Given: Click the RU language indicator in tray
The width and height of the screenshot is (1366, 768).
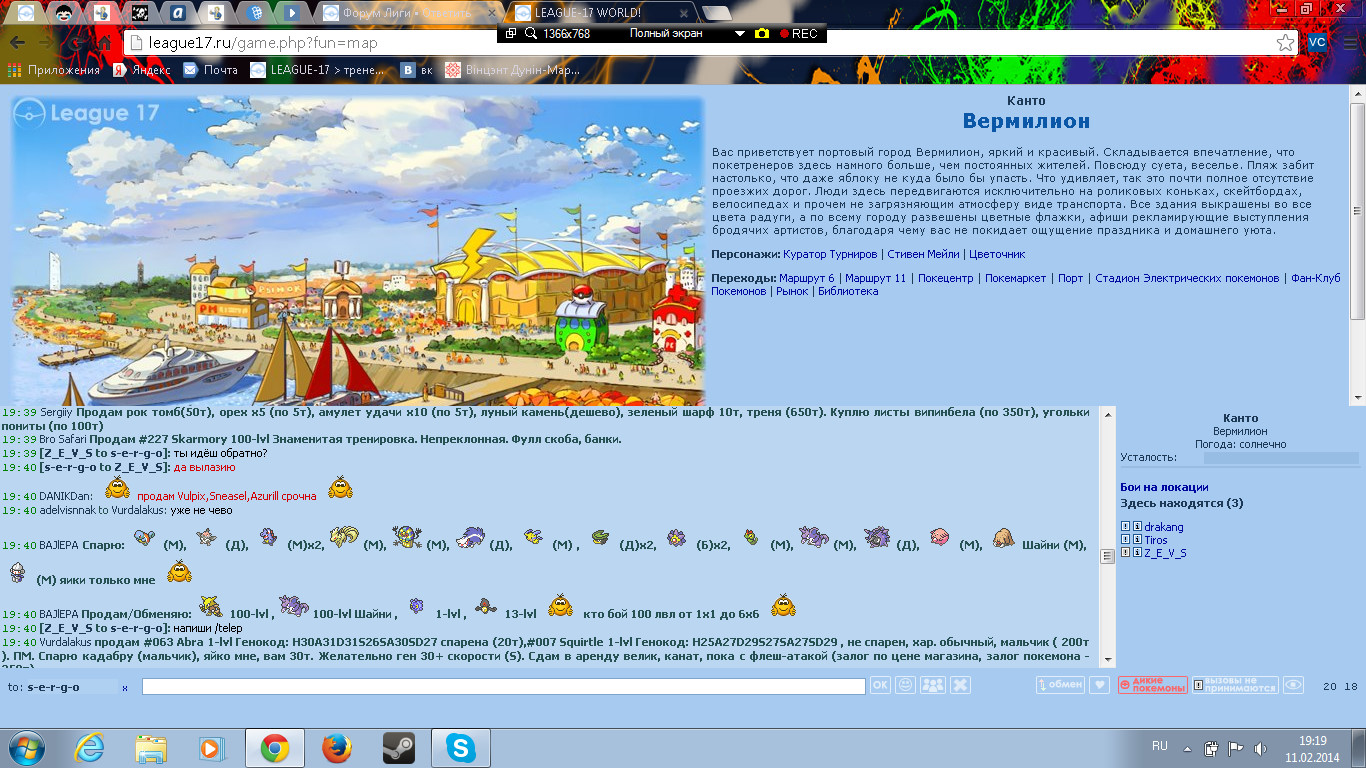Looking at the screenshot, I should coord(1160,746).
